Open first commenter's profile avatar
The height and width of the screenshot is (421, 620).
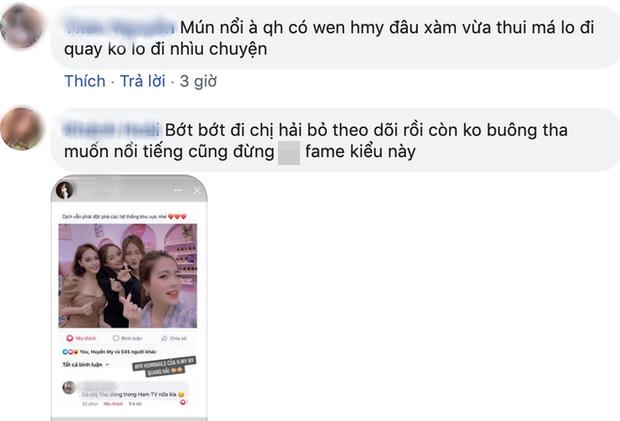[21, 26]
